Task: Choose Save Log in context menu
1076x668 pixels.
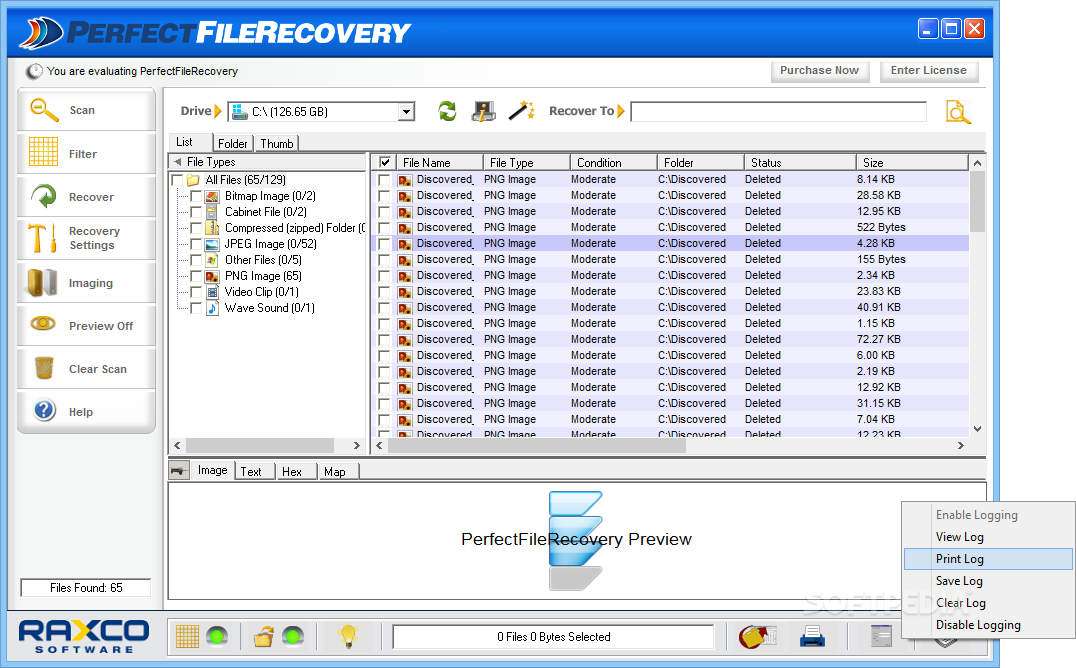Action: [x=988, y=581]
